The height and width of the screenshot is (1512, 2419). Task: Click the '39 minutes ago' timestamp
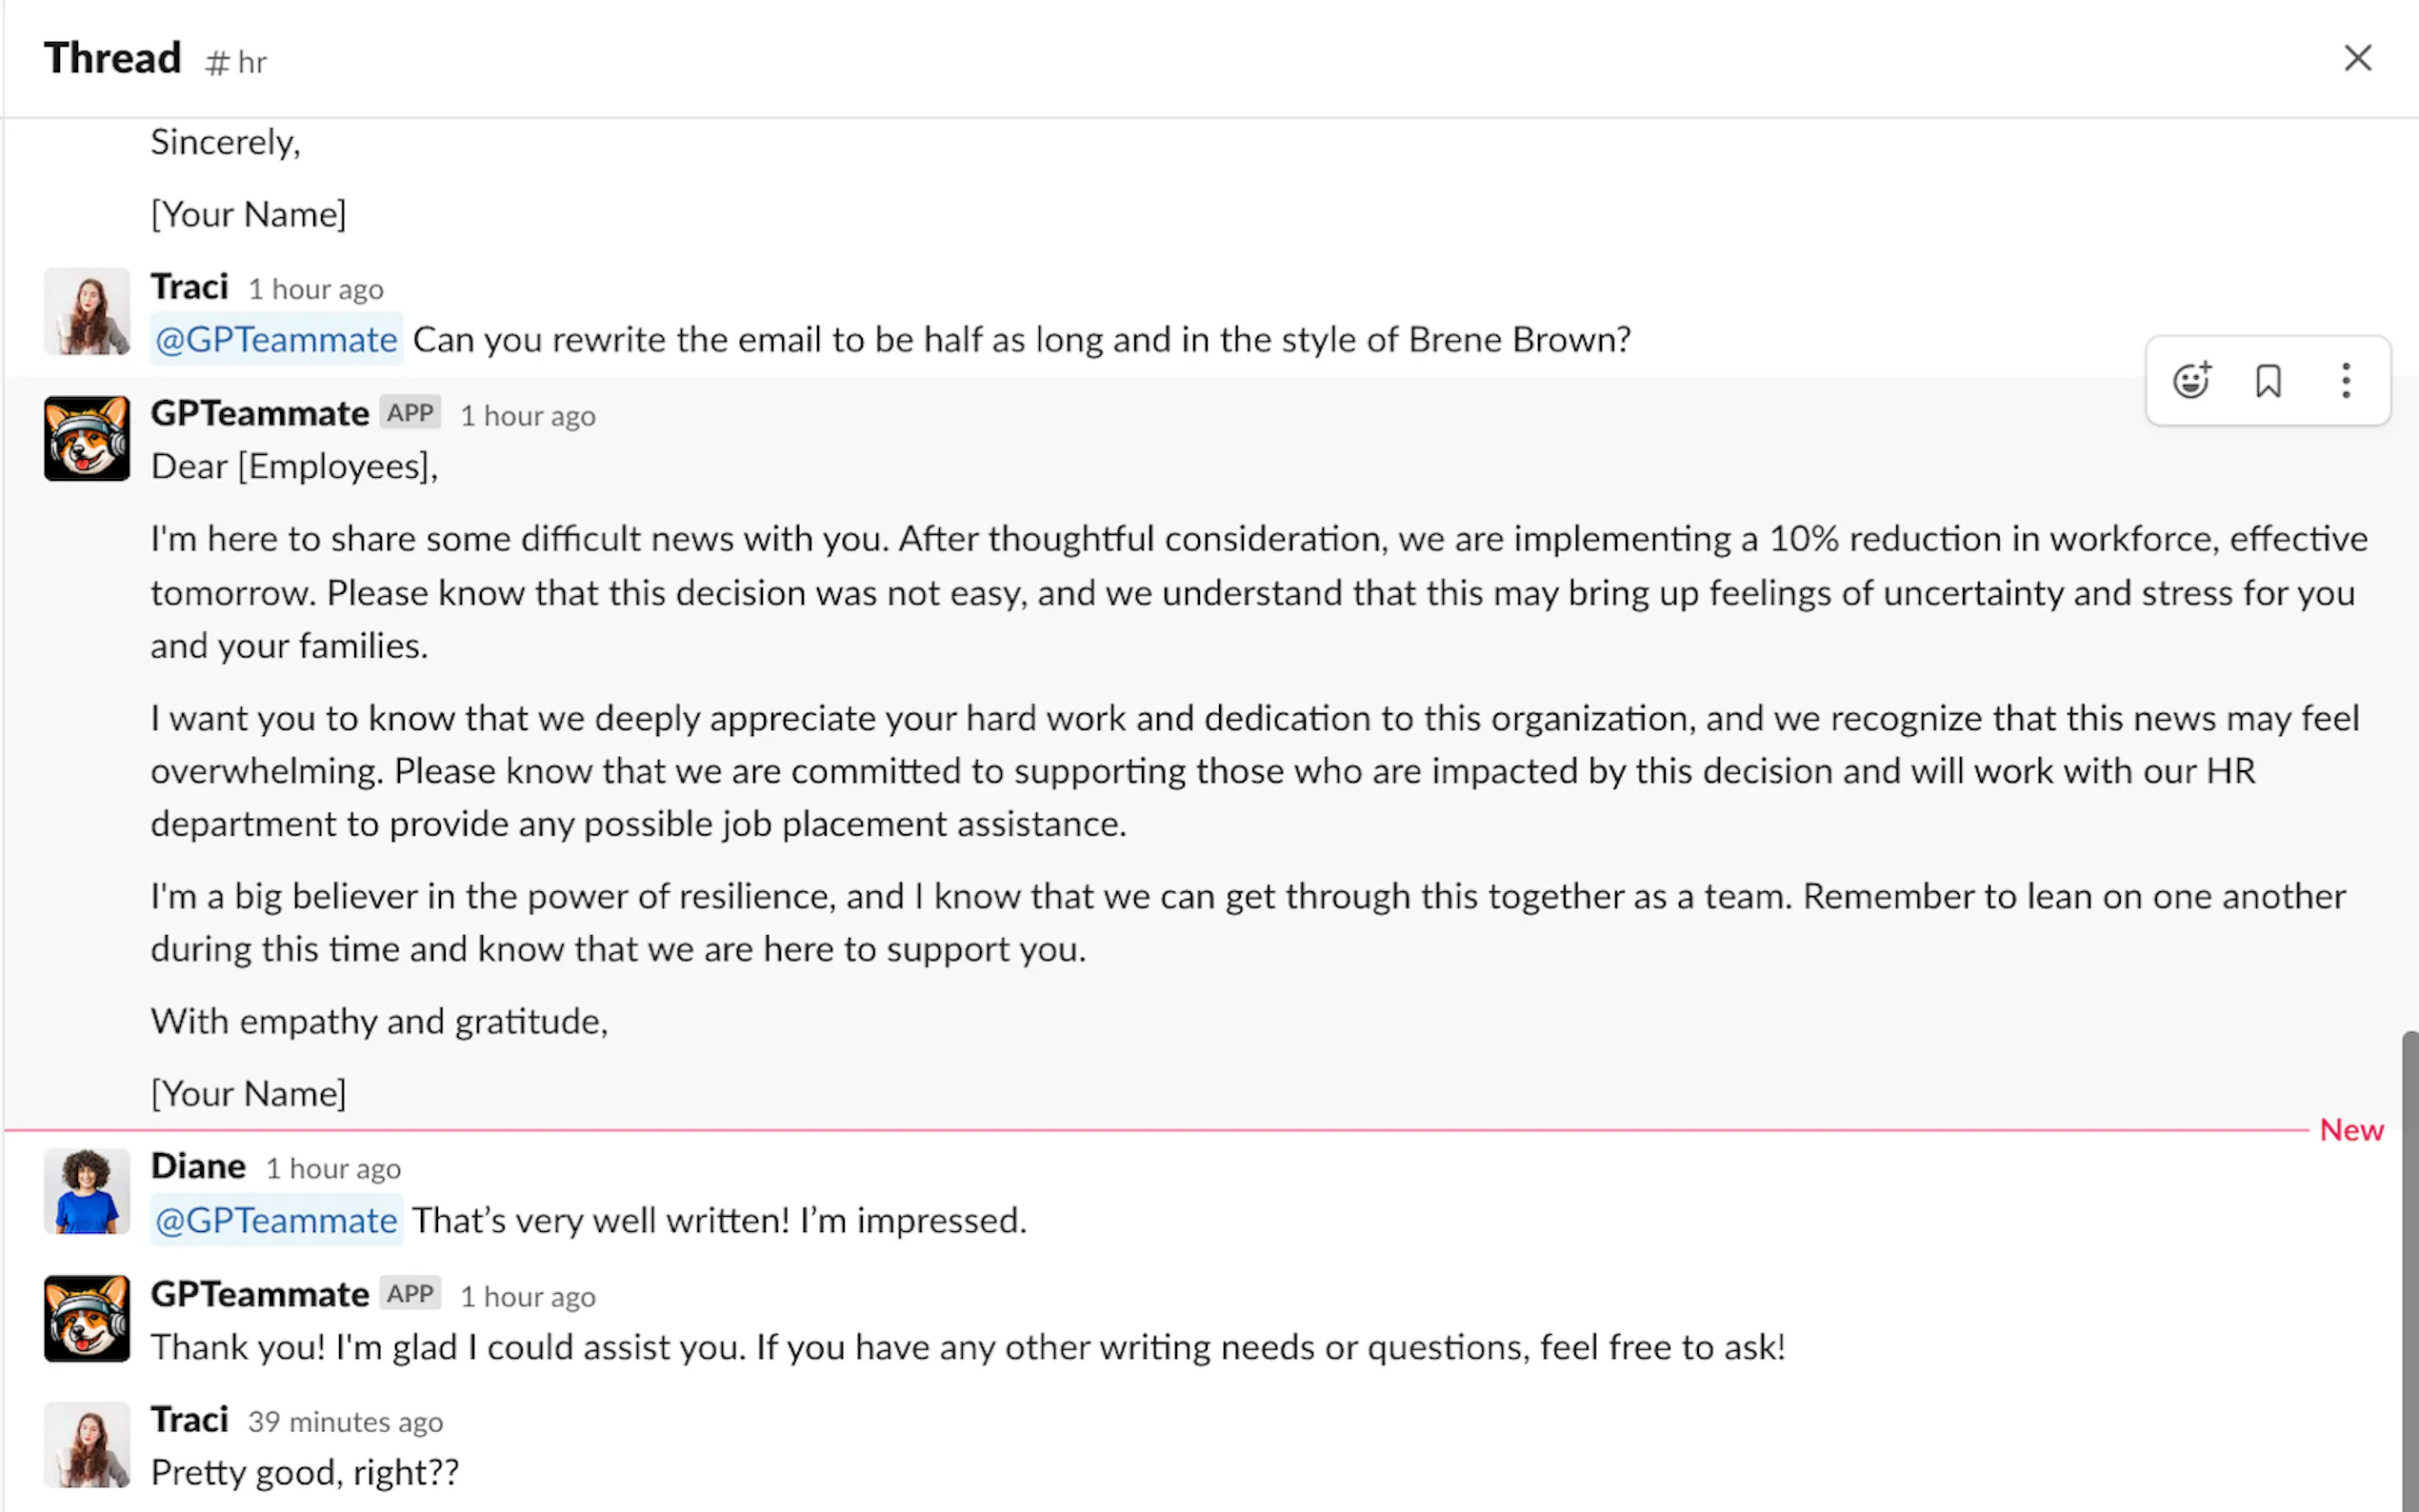coord(345,1422)
